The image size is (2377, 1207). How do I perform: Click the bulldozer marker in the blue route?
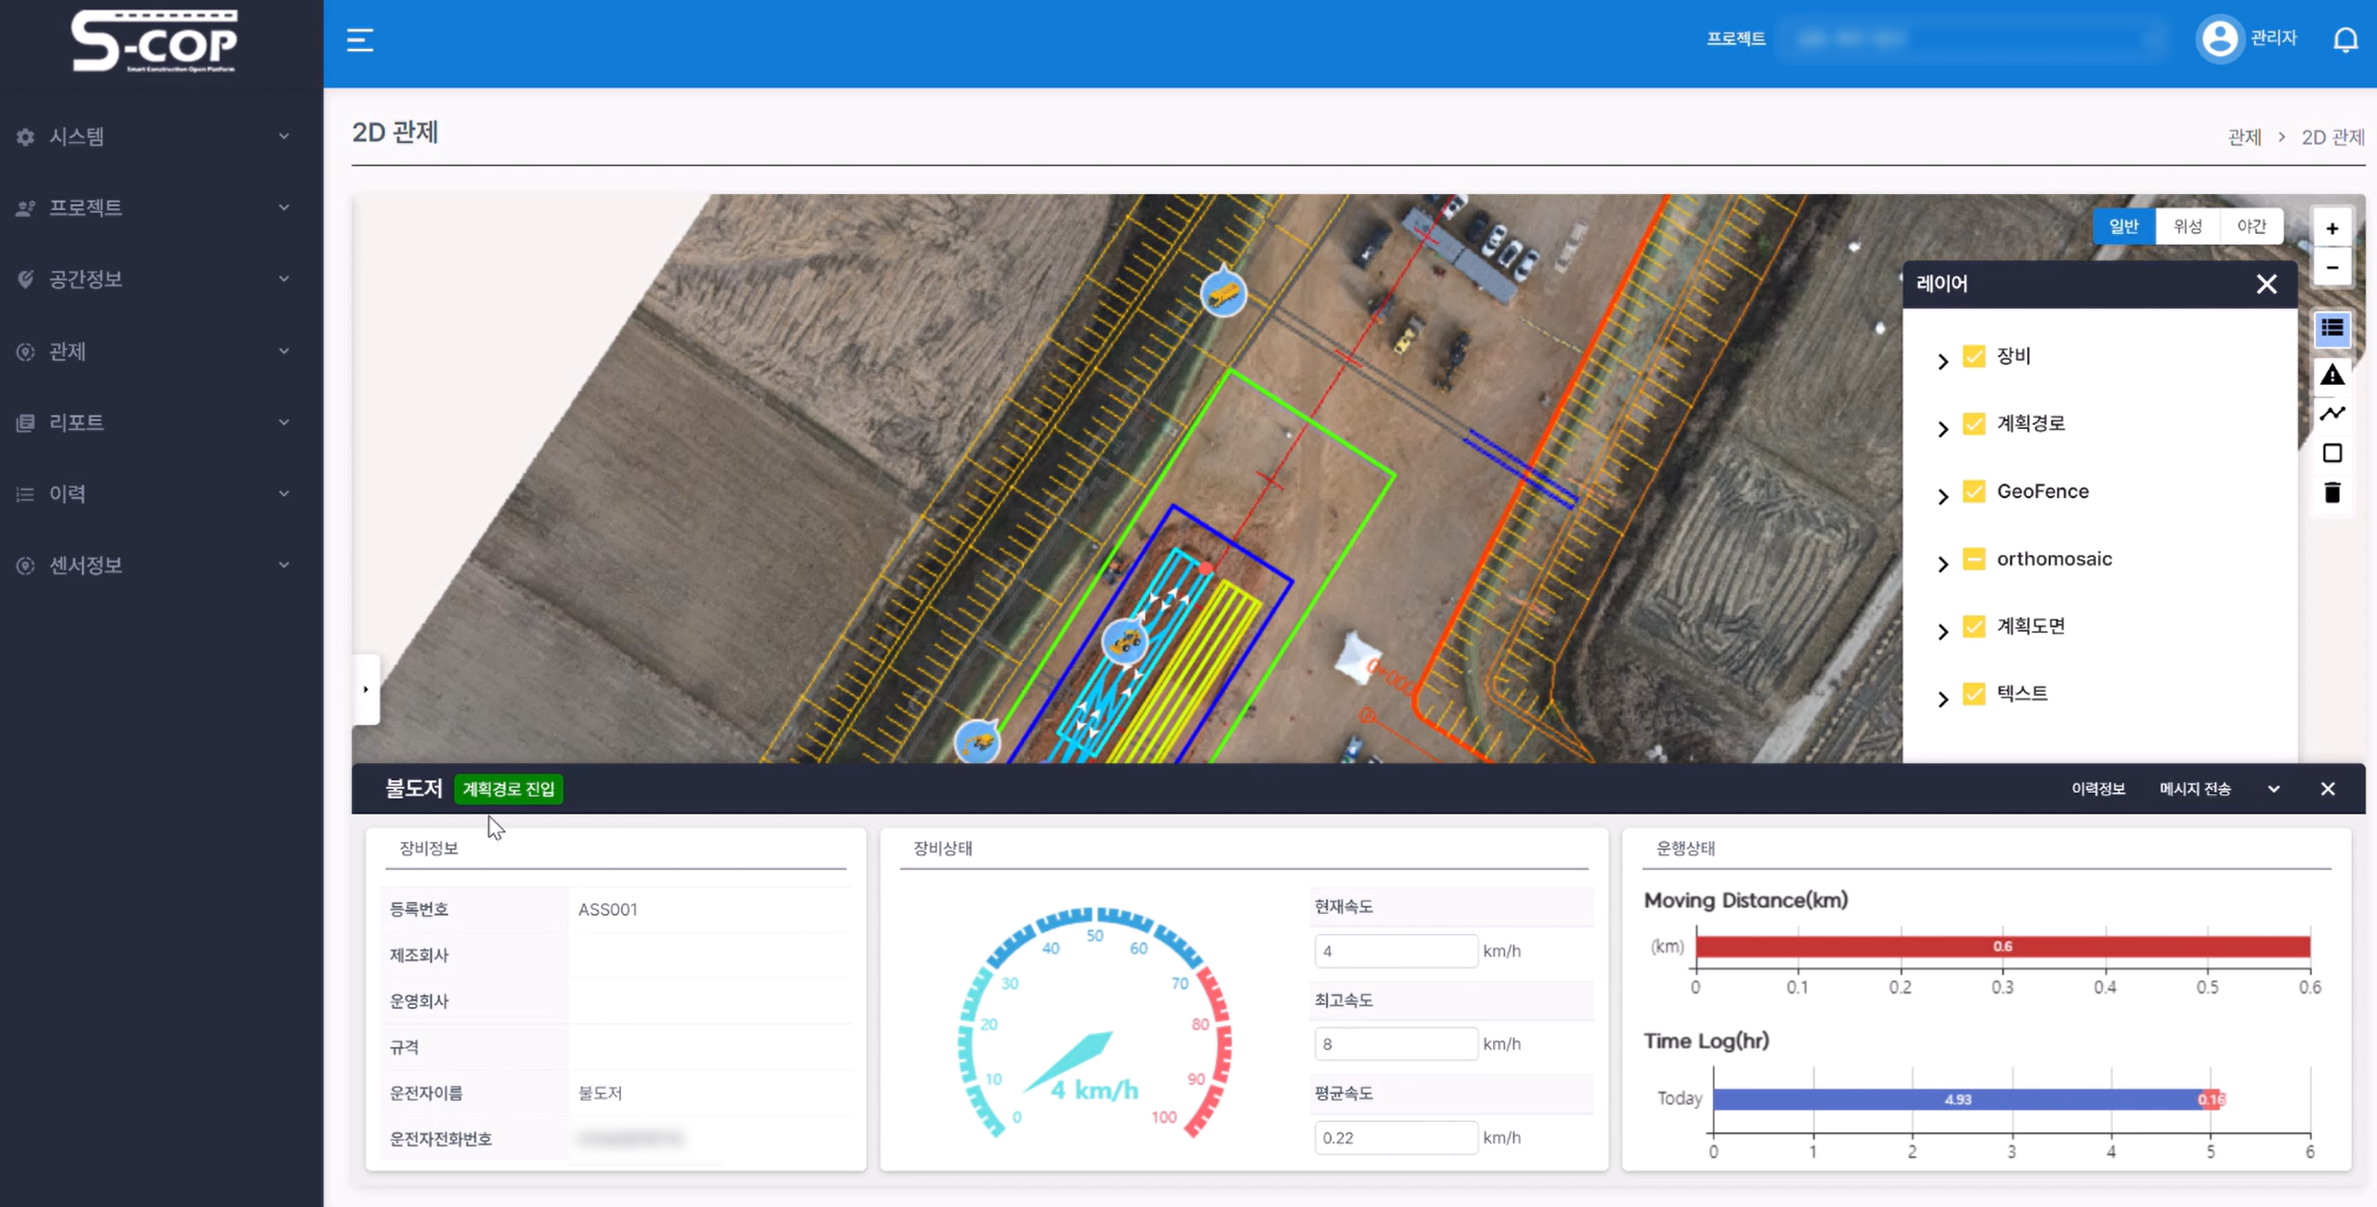click(1124, 641)
